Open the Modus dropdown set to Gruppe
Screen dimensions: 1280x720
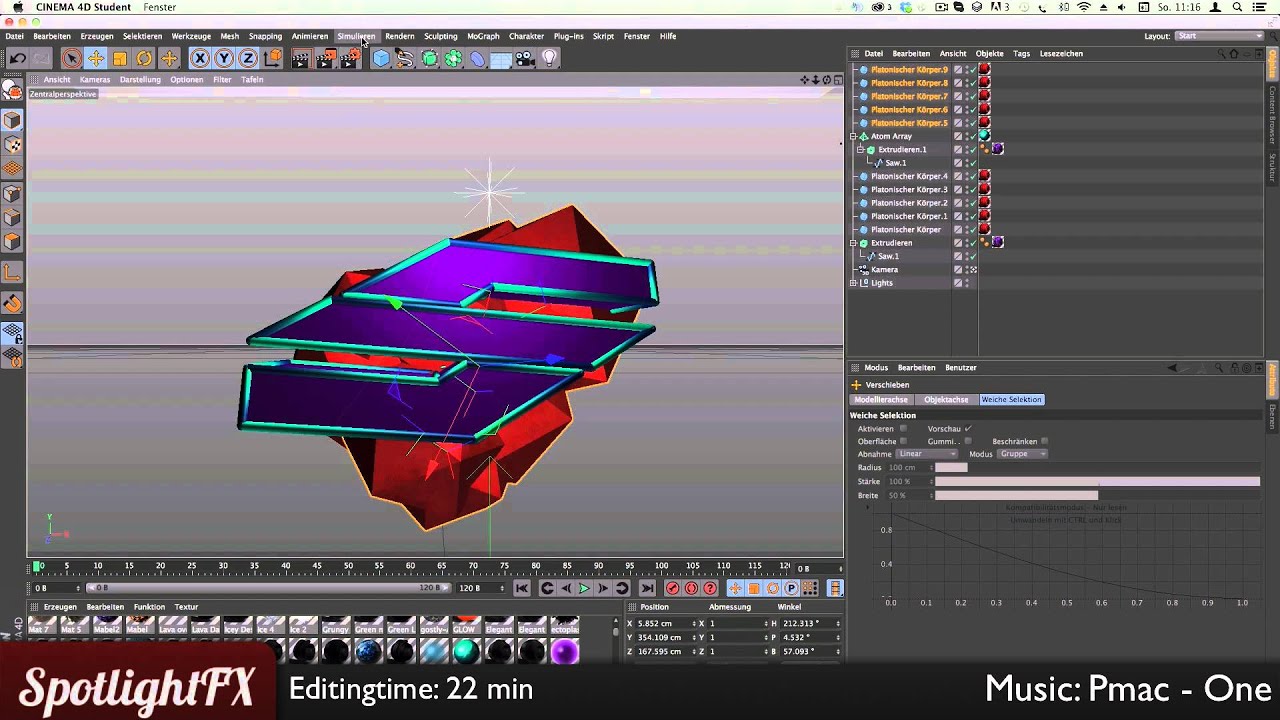1022,454
